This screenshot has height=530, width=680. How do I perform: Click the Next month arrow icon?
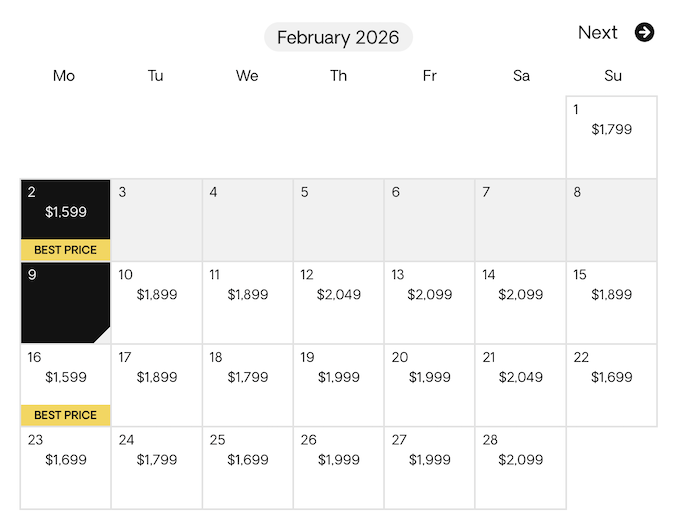645,32
